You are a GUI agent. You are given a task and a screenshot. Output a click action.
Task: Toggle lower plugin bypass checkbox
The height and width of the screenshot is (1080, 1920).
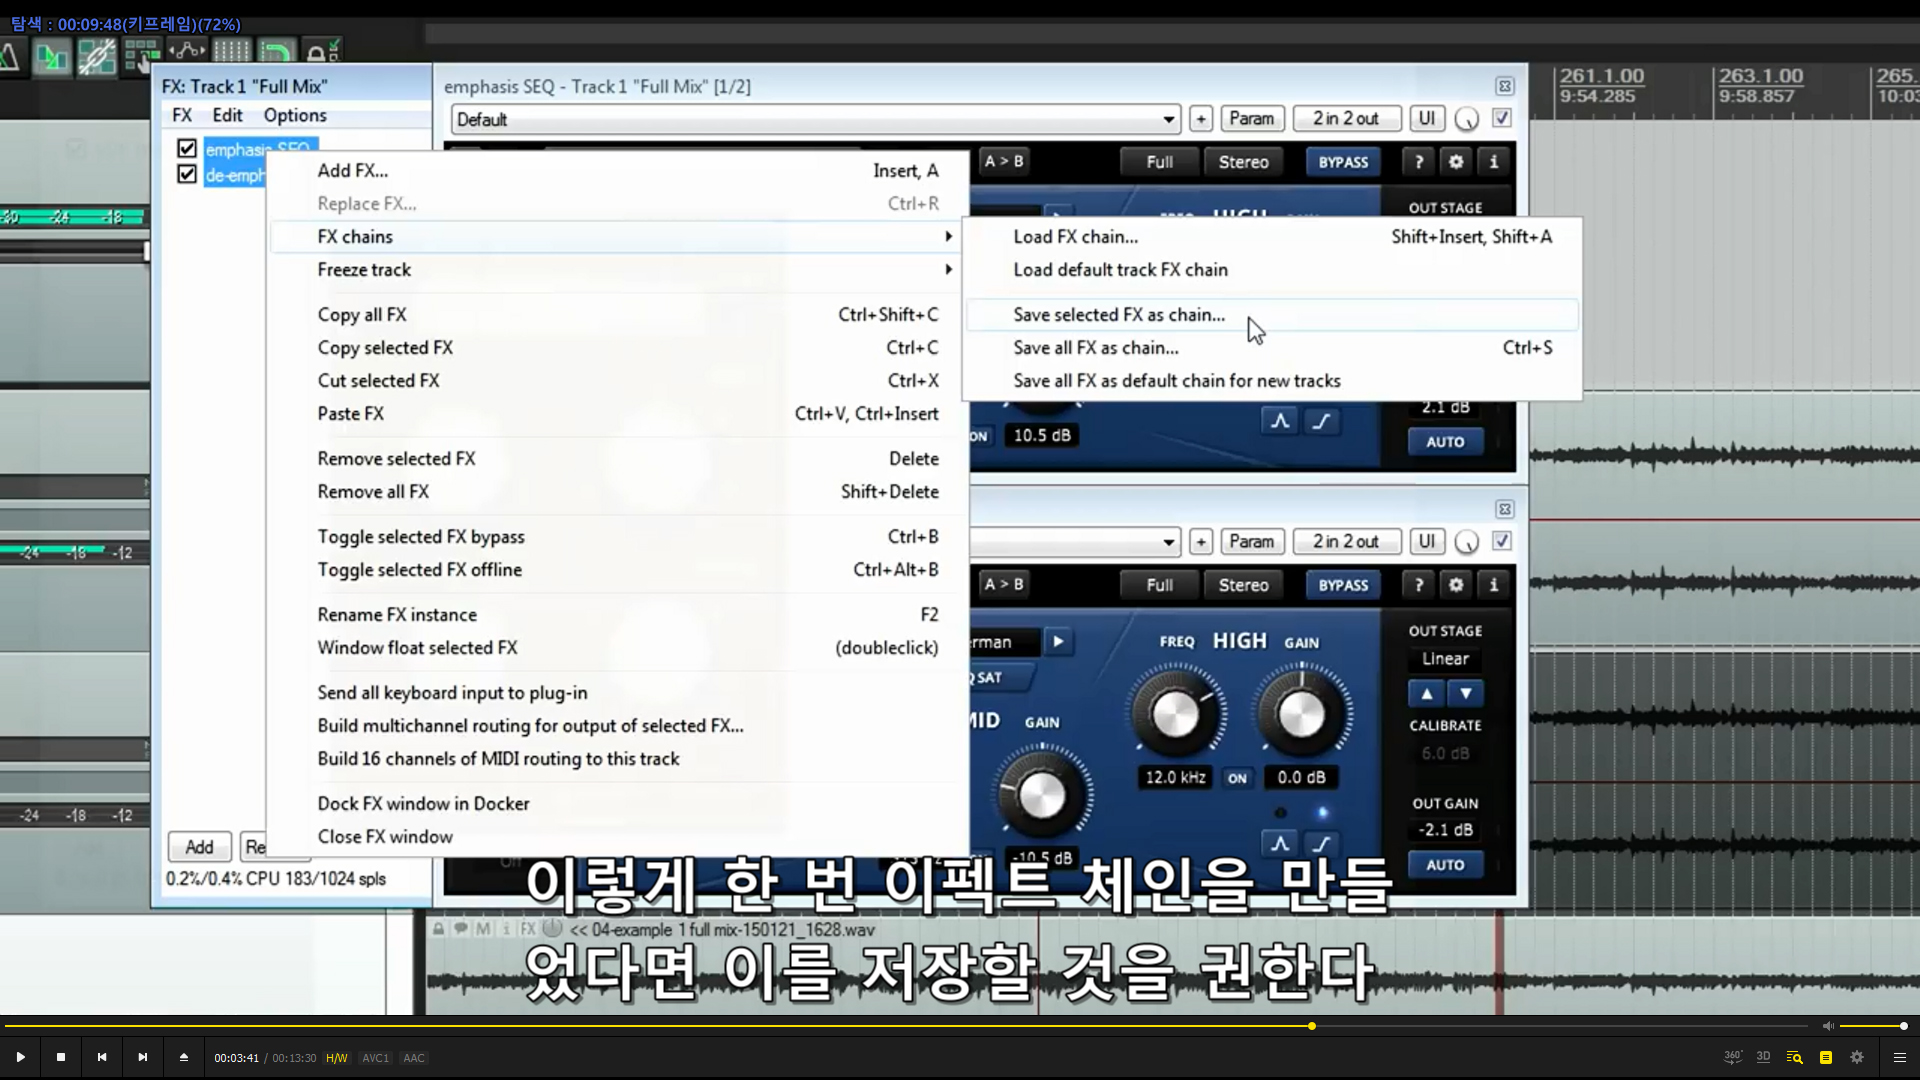1502,541
